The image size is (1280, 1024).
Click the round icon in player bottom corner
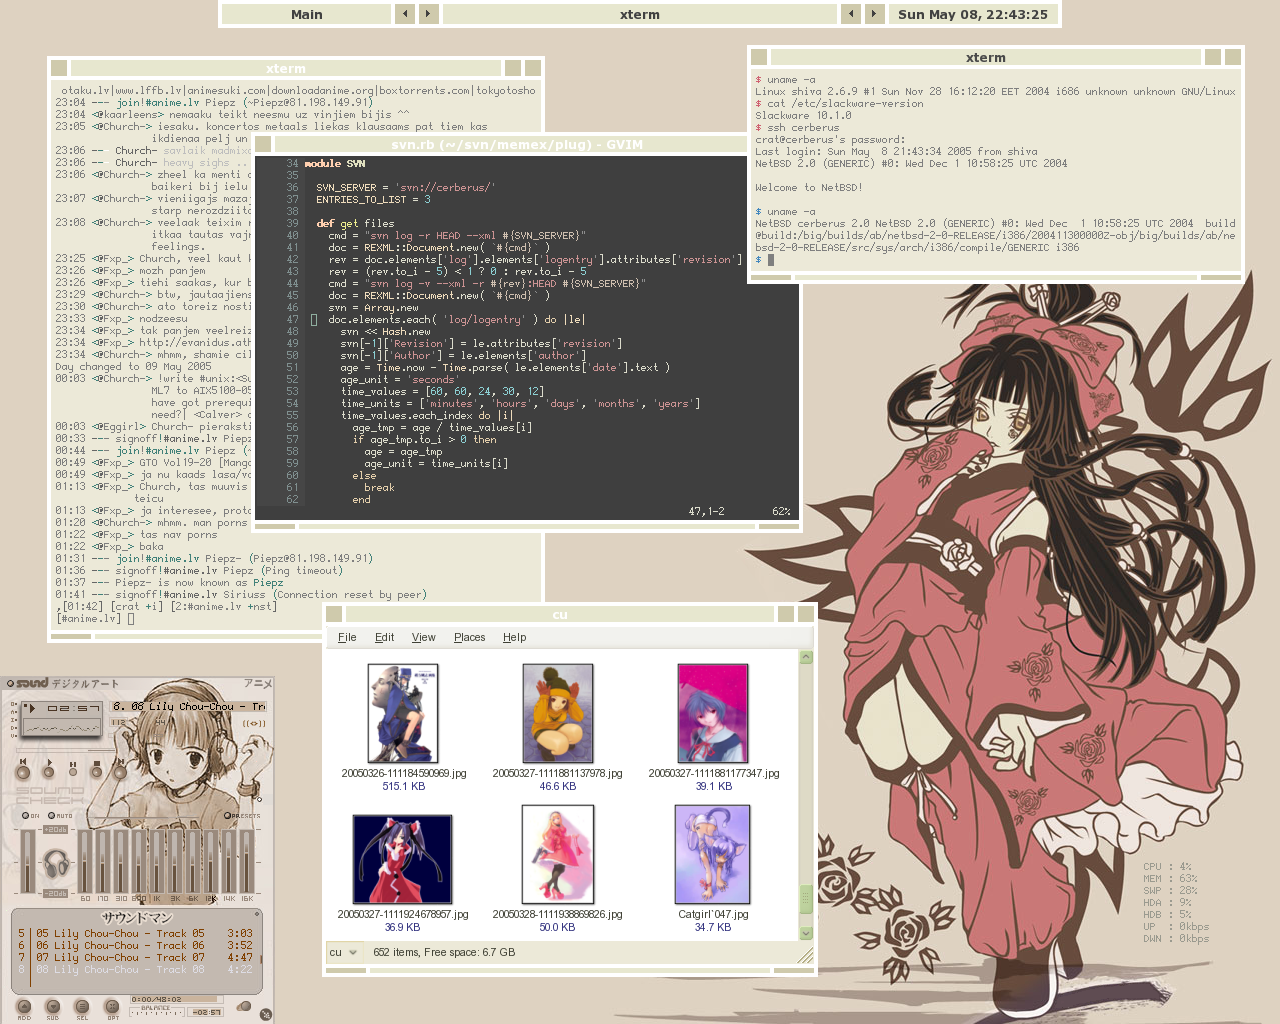point(265,1014)
